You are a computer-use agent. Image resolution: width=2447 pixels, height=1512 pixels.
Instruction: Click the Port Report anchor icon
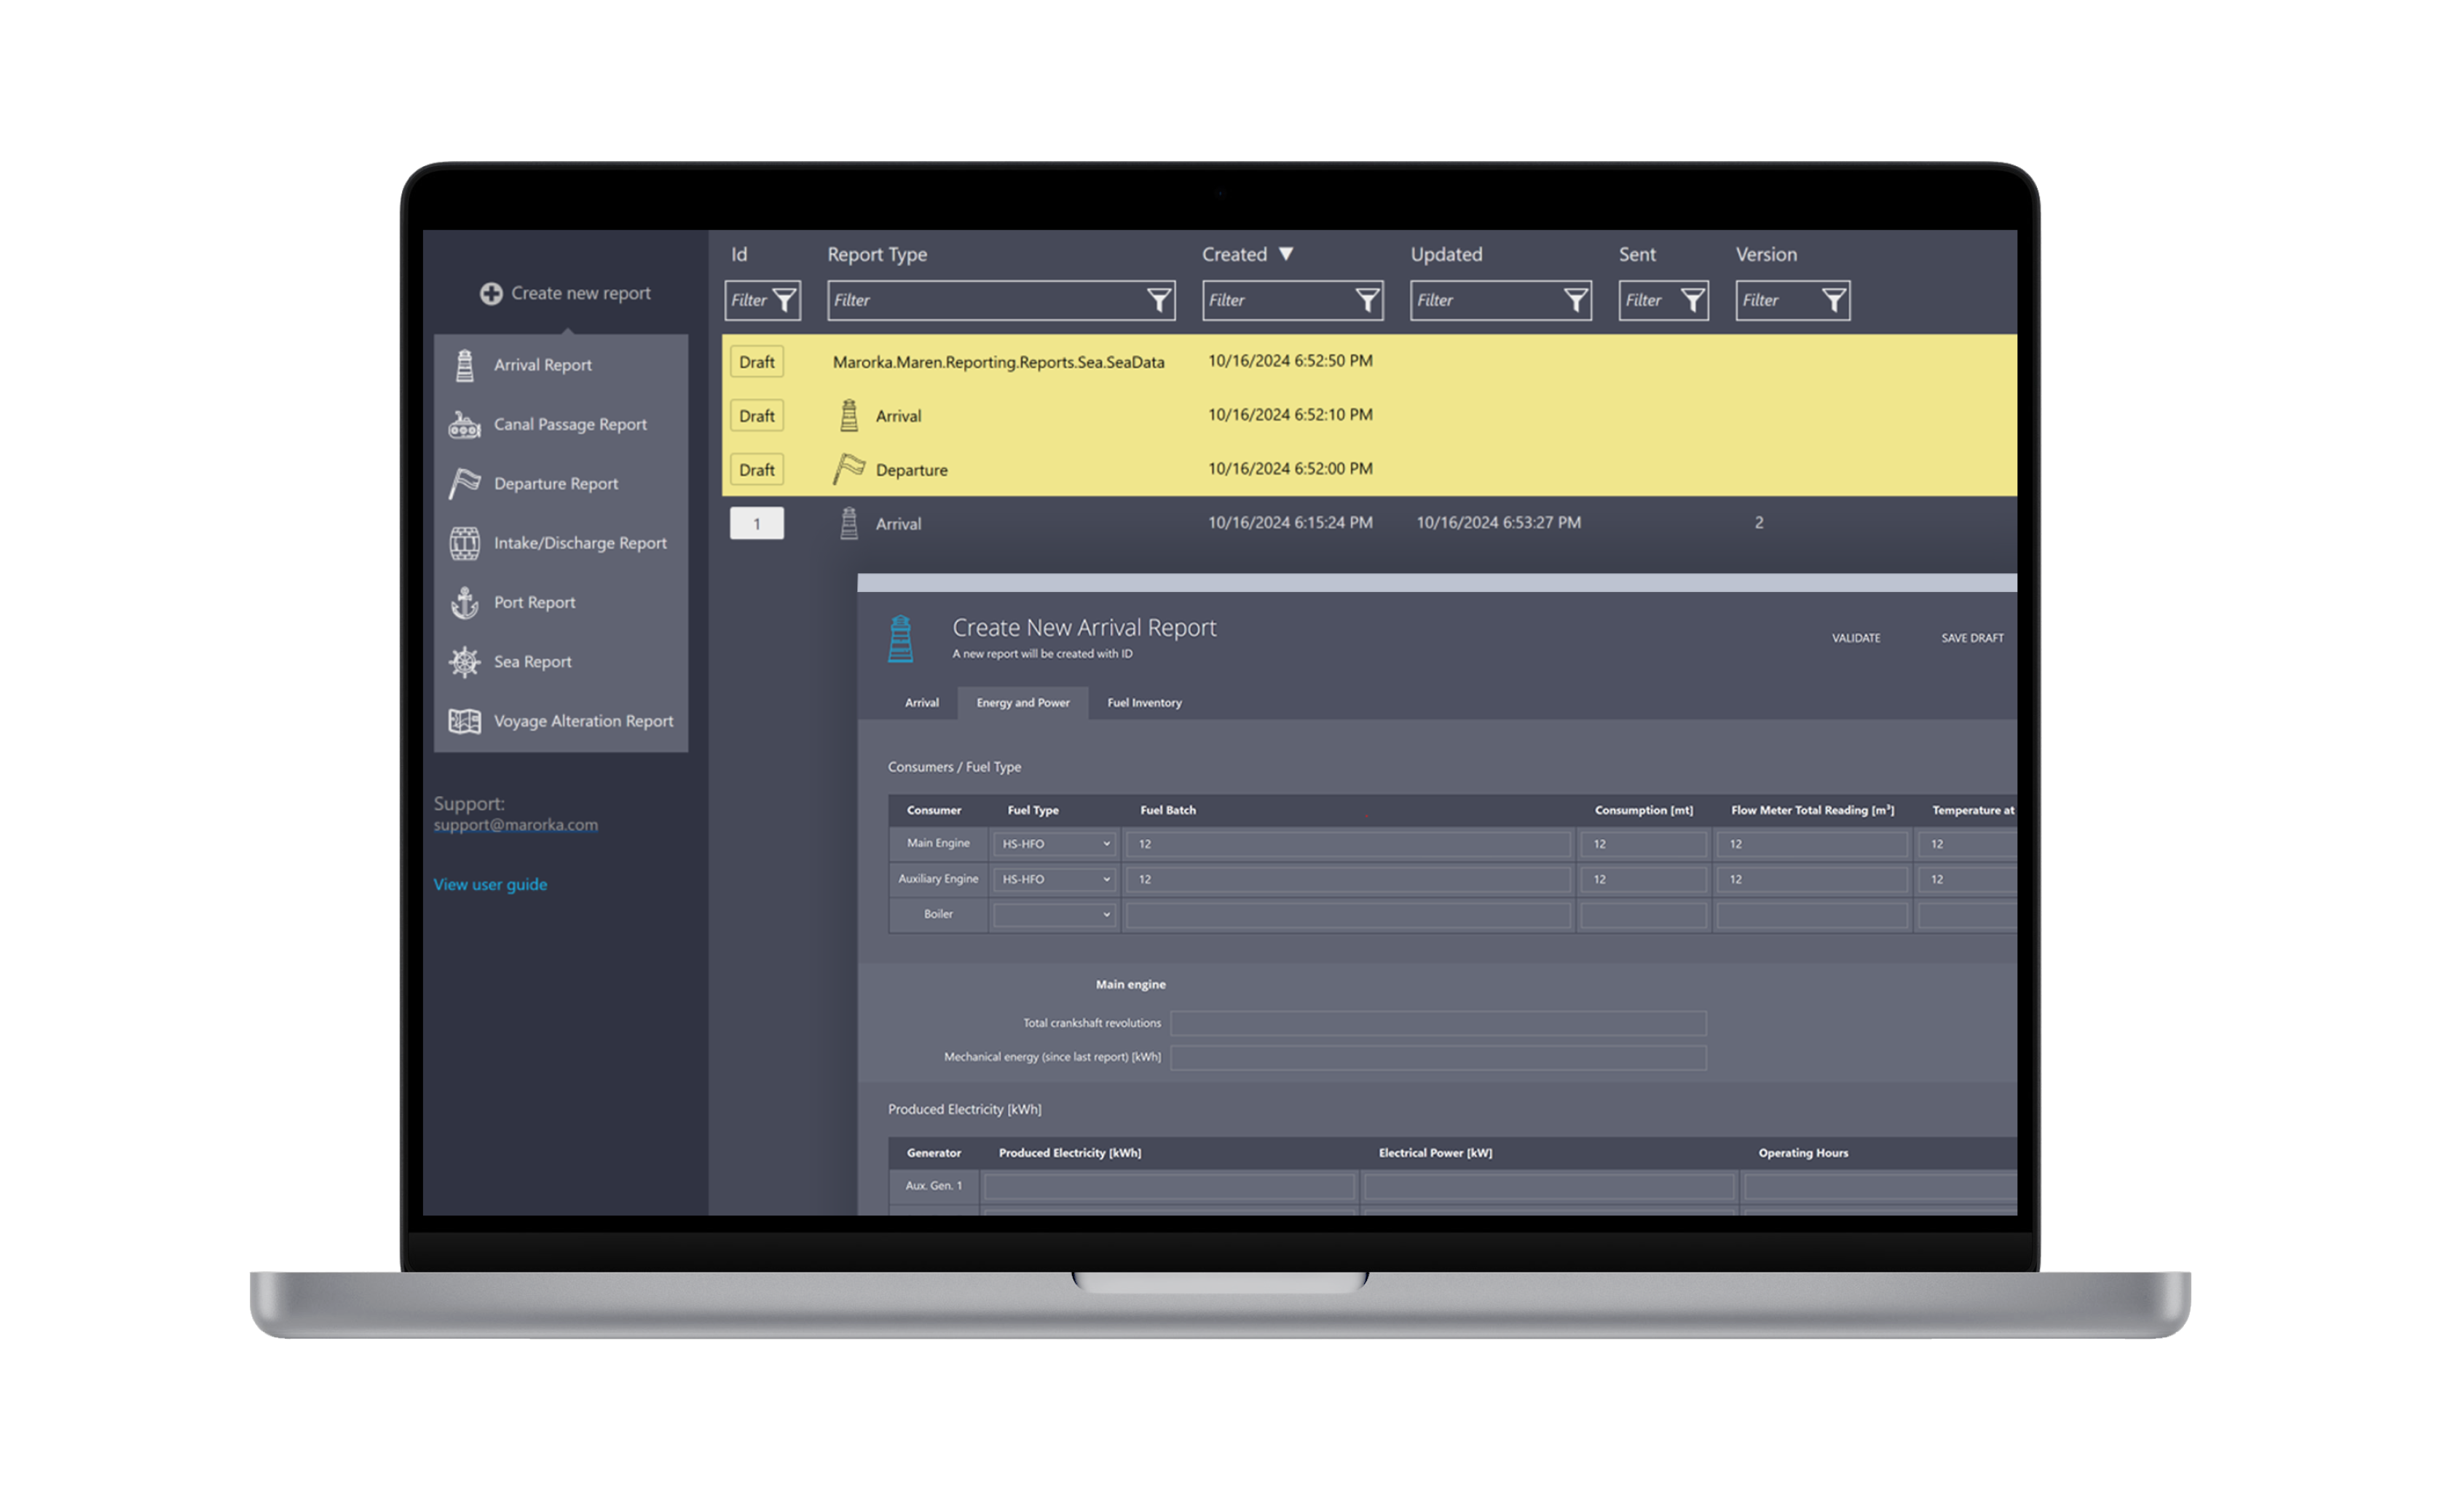pos(465,603)
